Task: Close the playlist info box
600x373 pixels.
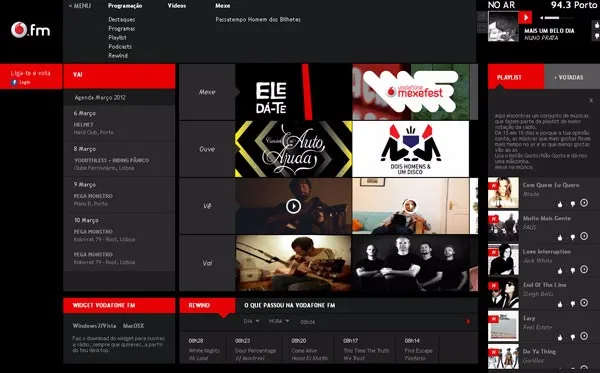Action: tap(591, 100)
